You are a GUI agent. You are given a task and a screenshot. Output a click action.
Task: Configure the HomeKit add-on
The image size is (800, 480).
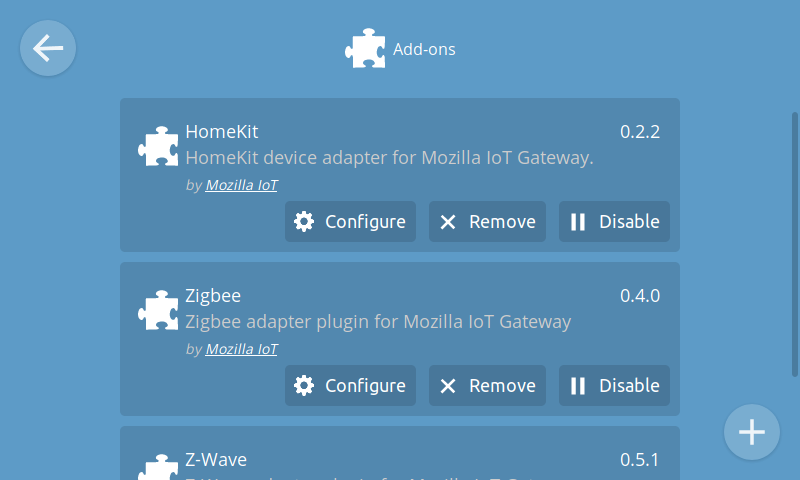point(350,221)
